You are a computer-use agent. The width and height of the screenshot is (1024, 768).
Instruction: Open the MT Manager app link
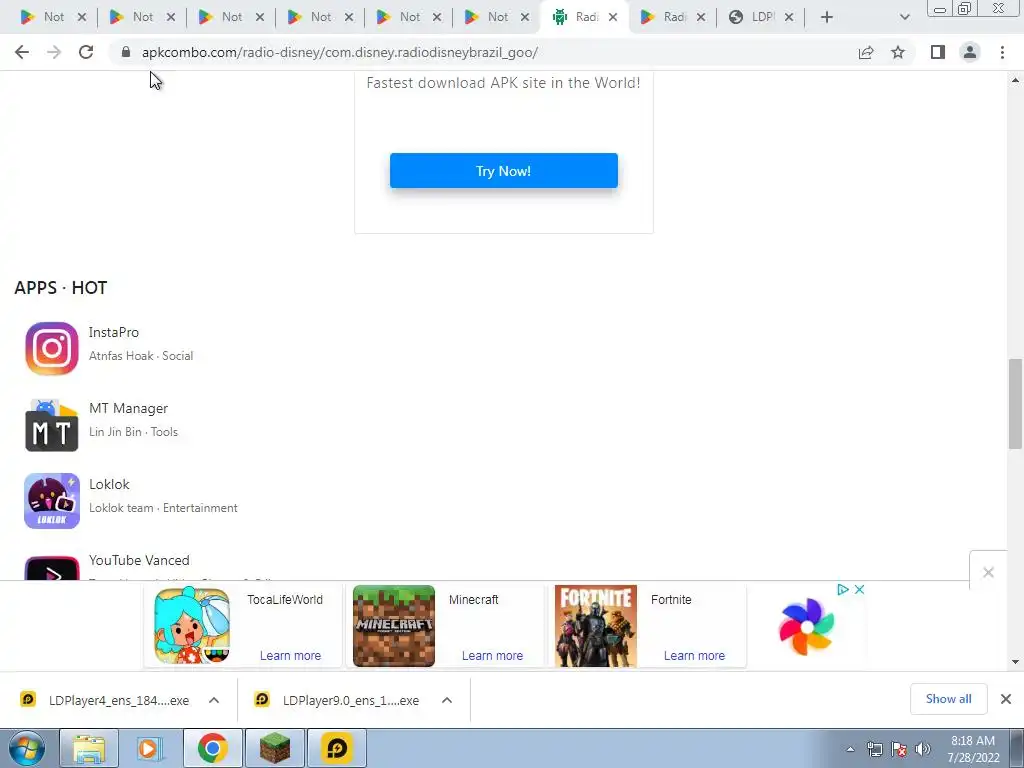129,408
